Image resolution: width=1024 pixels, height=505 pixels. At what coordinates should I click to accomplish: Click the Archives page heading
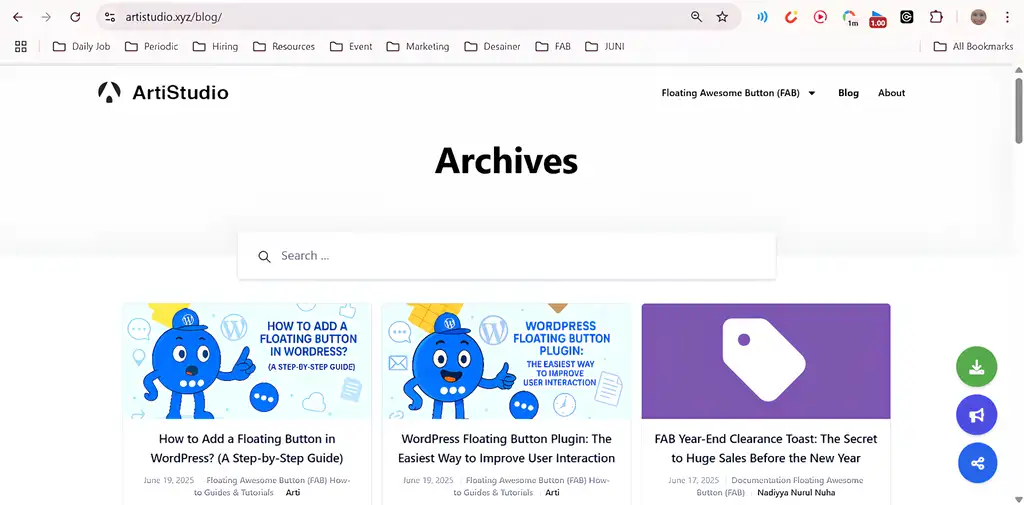[506, 160]
